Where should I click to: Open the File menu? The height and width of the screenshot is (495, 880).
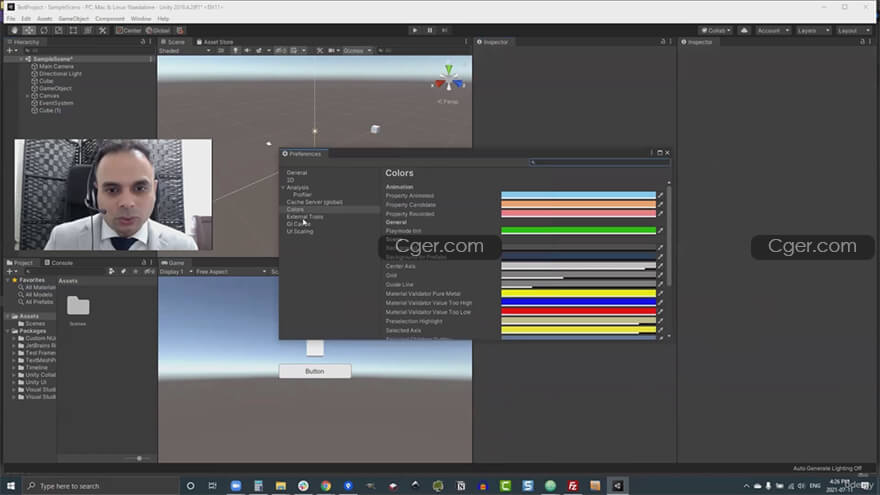pos(11,19)
